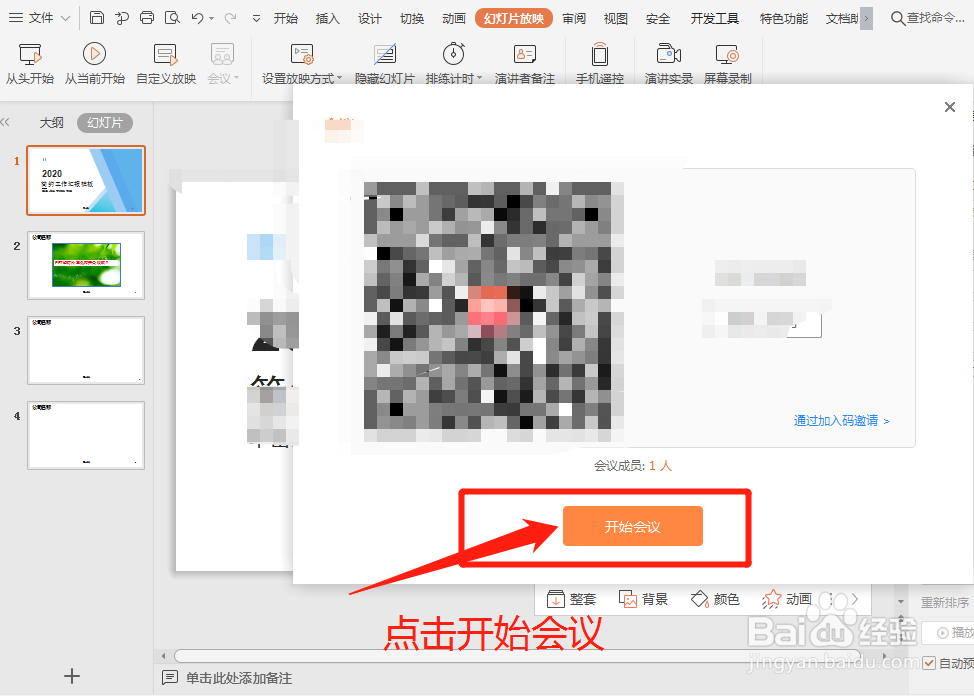Click 通过加入码邀请 link
The width and height of the screenshot is (974, 696).
[x=842, y=421]
